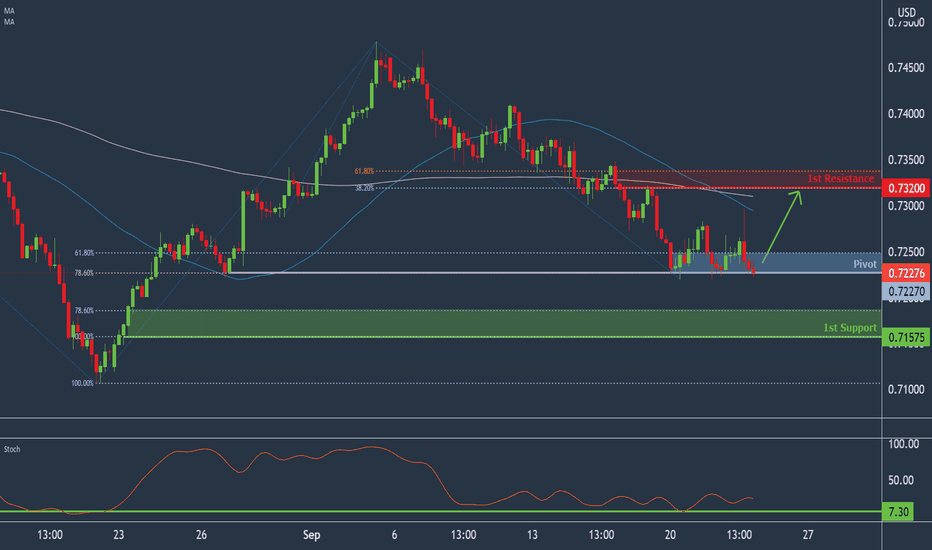
Task: Select the red 0.72276 current price tag
Action: [906, 273]
